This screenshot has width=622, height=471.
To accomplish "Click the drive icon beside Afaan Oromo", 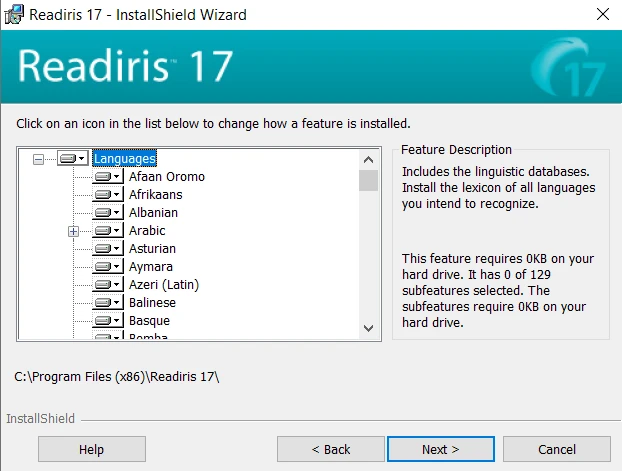I will tap(107, 177).
